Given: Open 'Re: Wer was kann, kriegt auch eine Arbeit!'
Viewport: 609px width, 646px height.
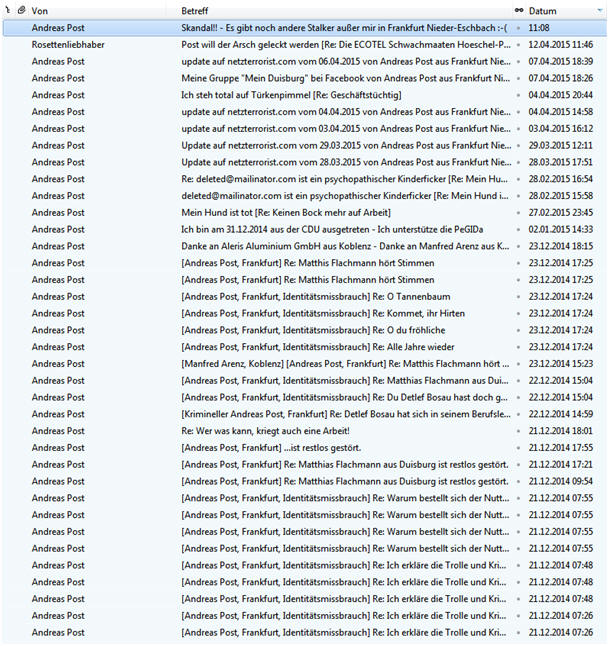Looking at the screenshot, I should (x=265, y=431).
